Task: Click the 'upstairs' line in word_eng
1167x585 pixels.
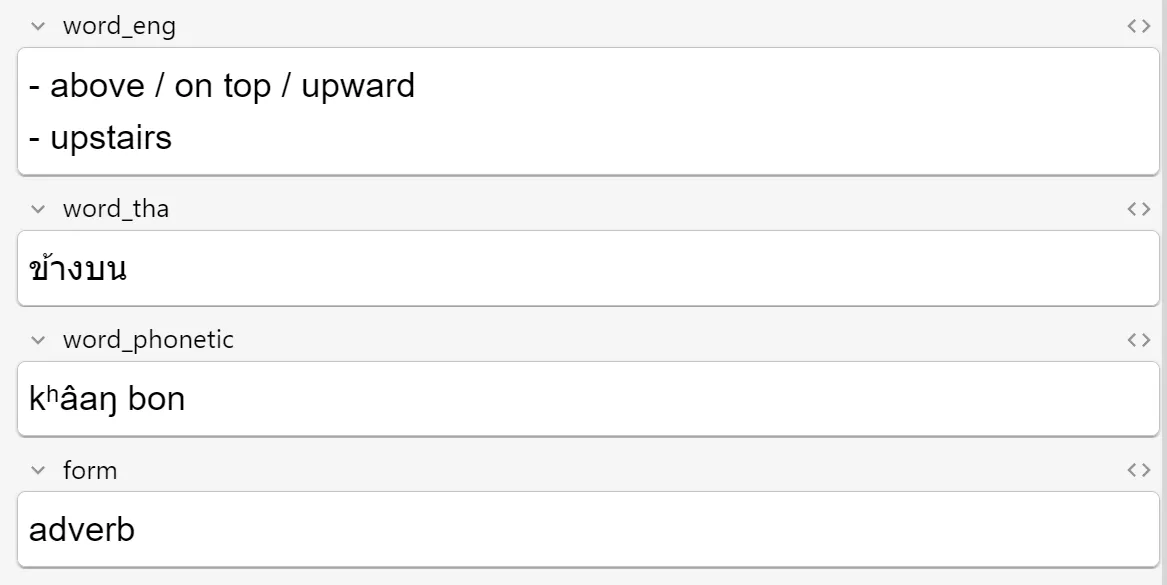Action: [x=111, y=137]
